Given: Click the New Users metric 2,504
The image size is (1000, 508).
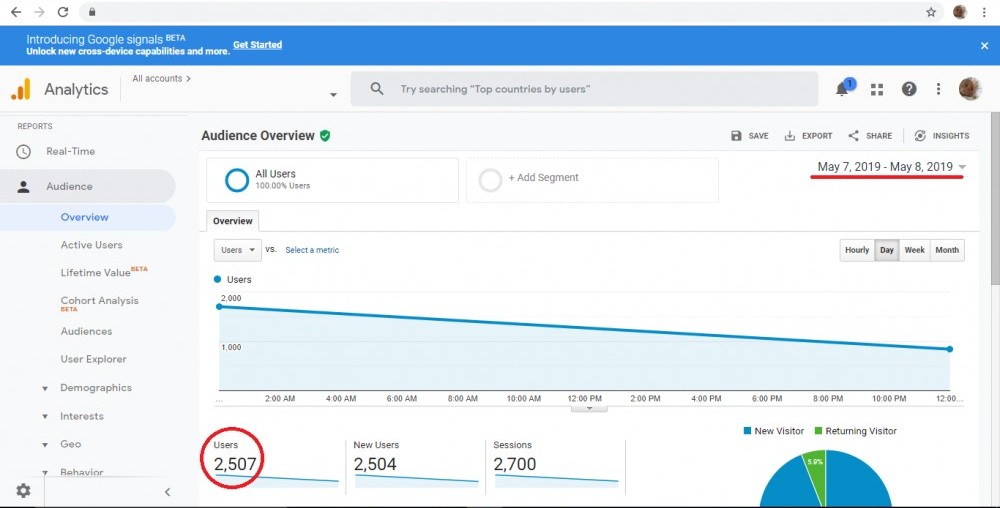Looking at the screenshot, I should (x=375, y=464).
